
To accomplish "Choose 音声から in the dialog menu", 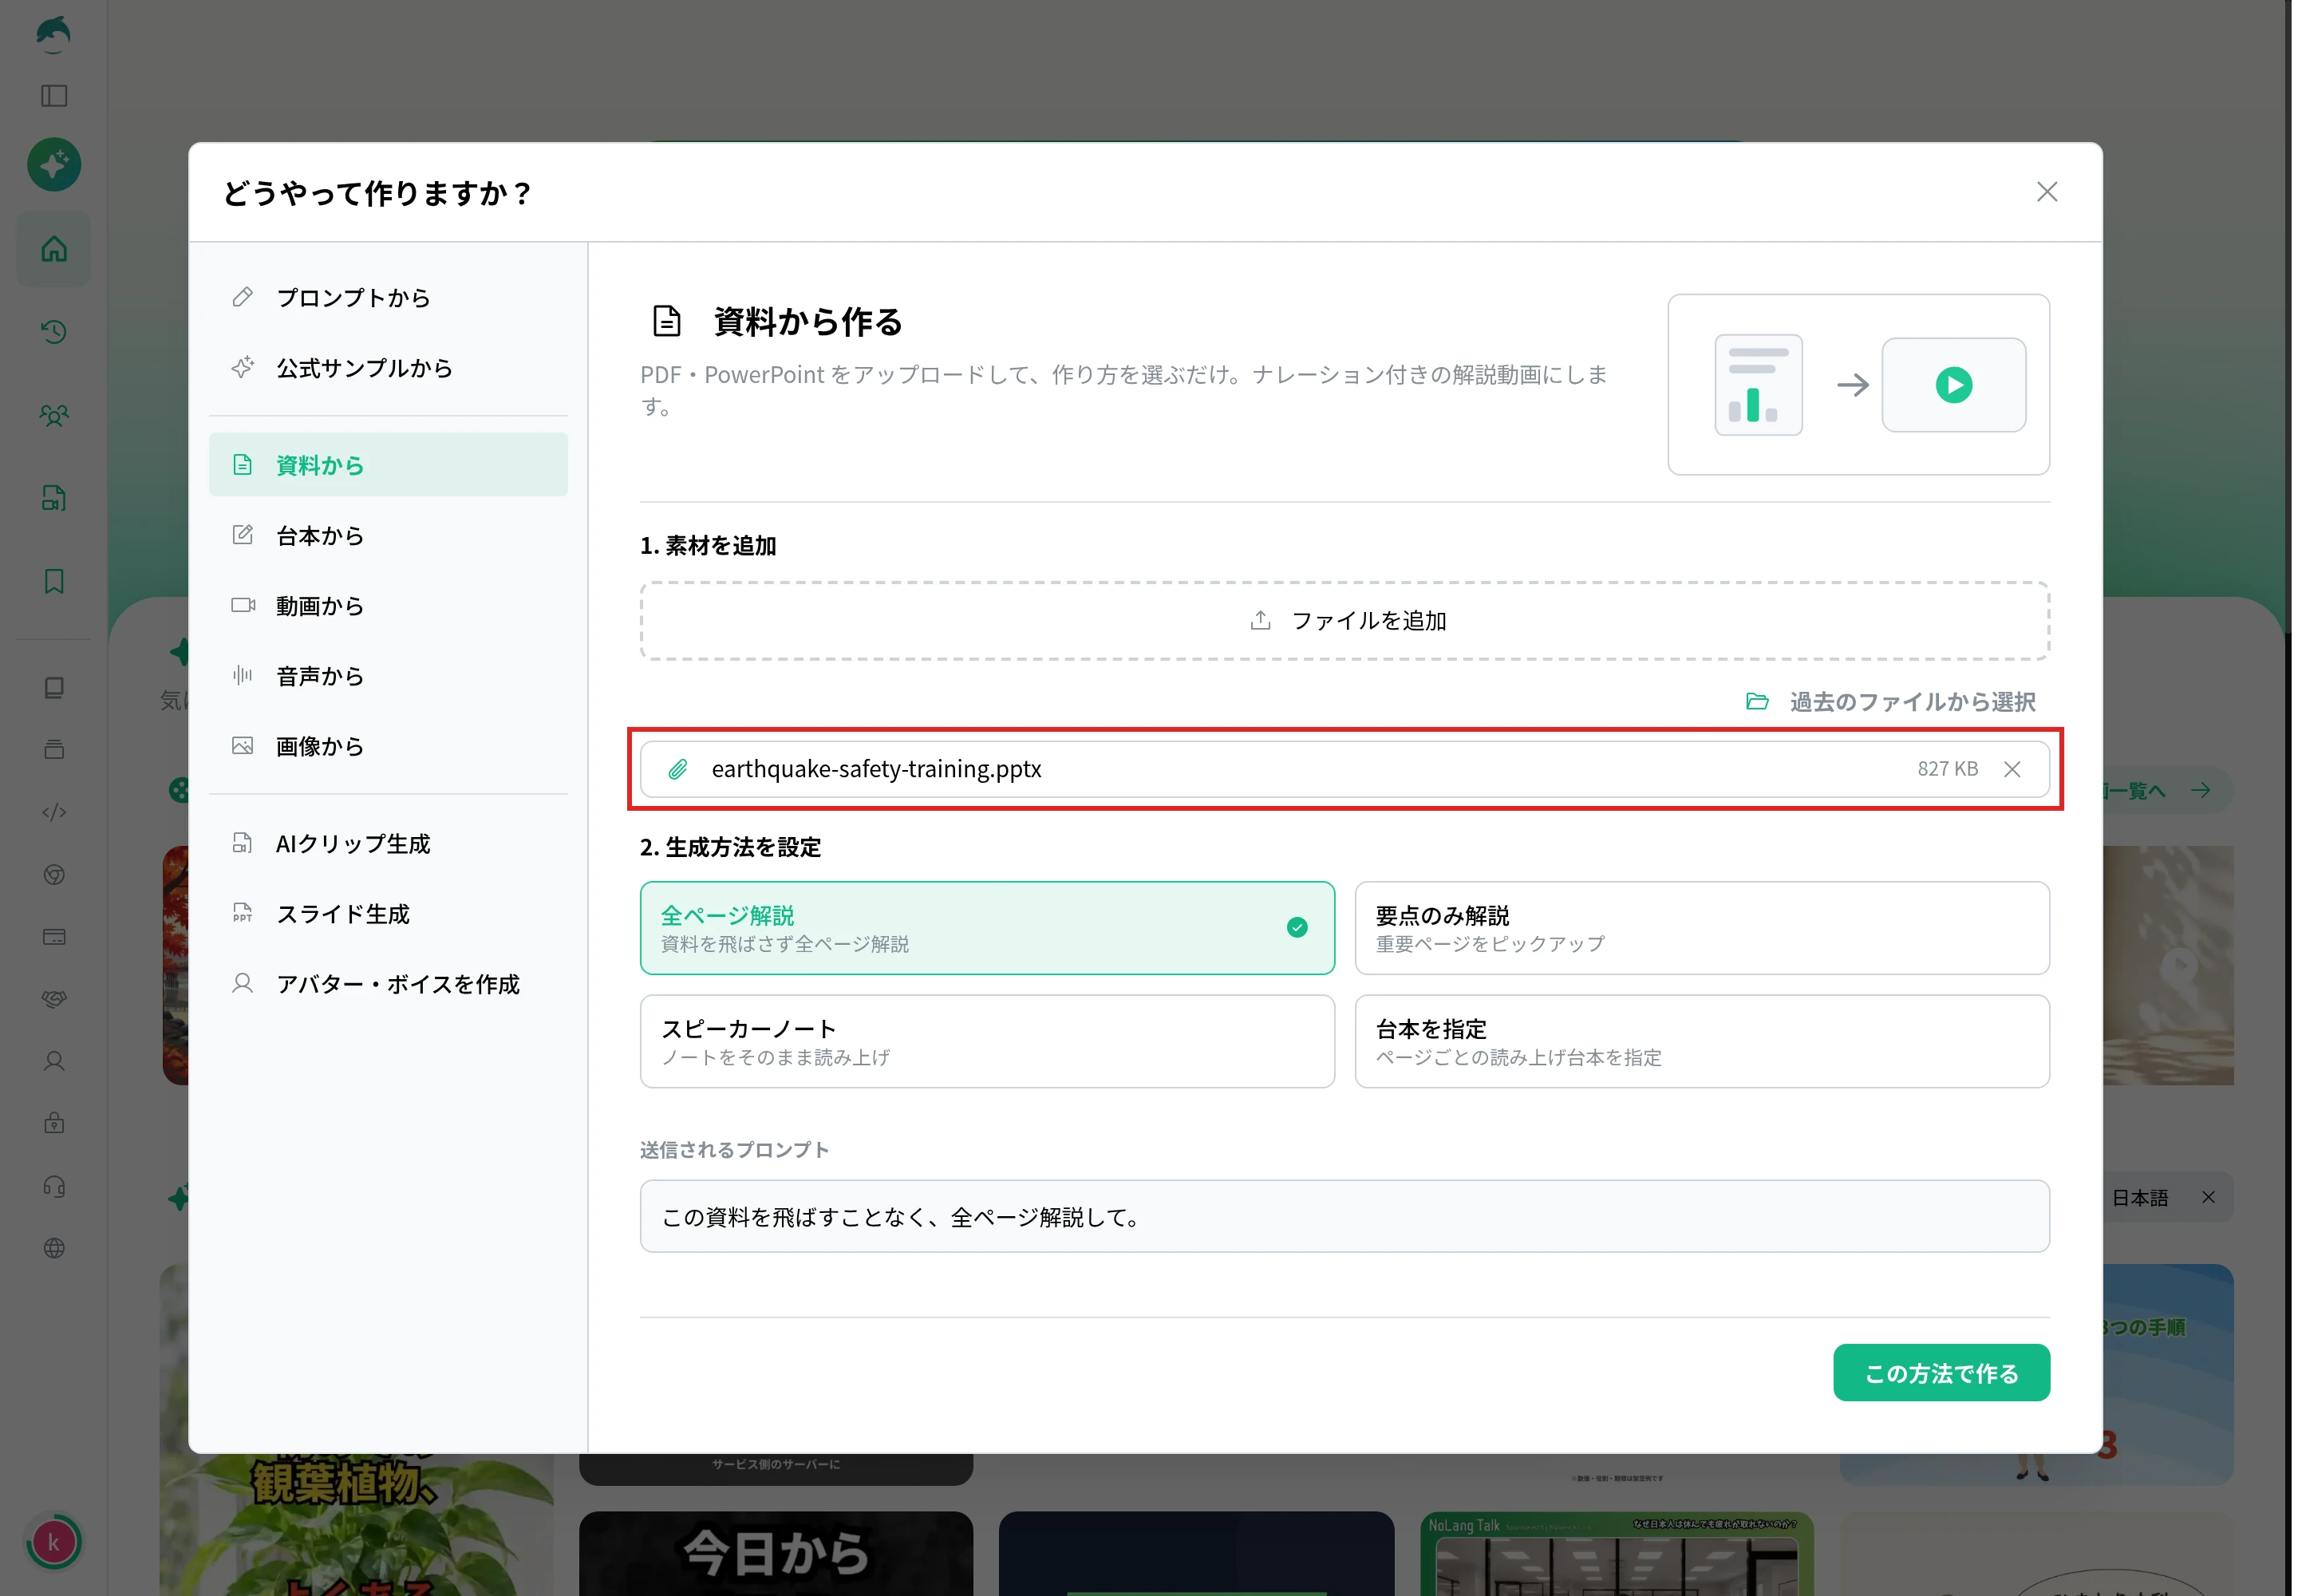I will point(388,676).
